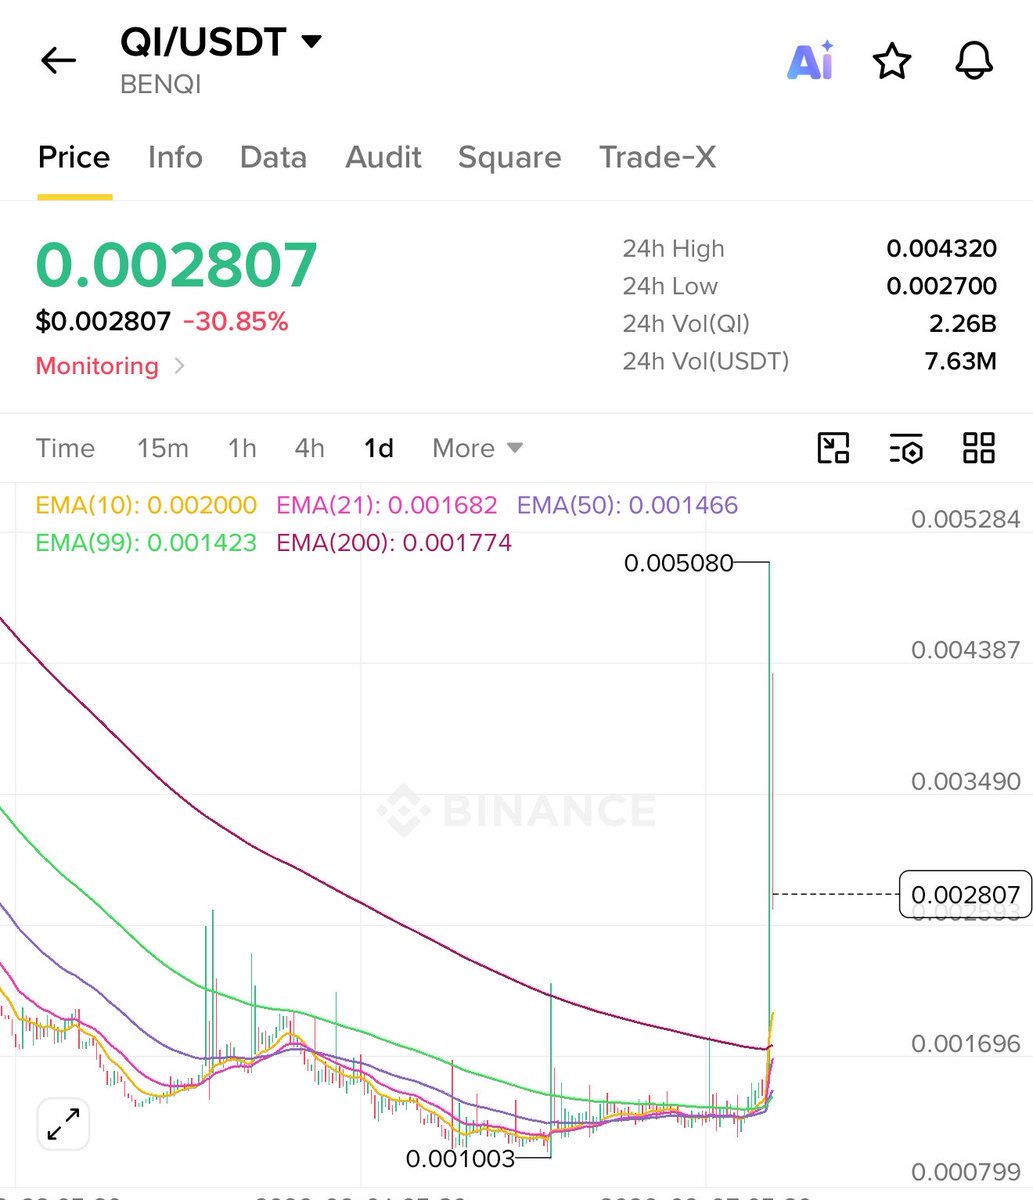Select the 1d timeframe
1033x1200 pixels.
click(379, 448)
